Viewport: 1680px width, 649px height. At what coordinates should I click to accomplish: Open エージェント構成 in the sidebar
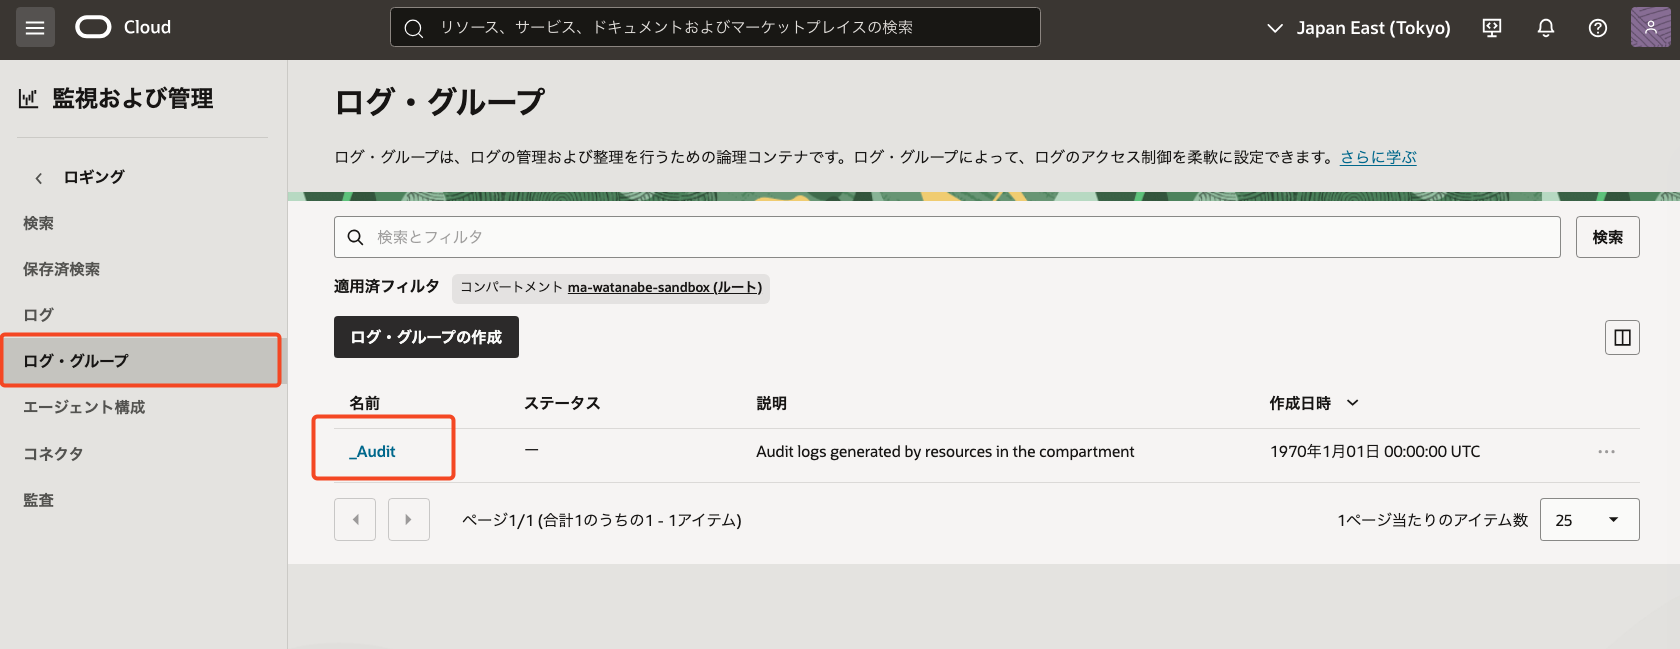pos(84,407)
